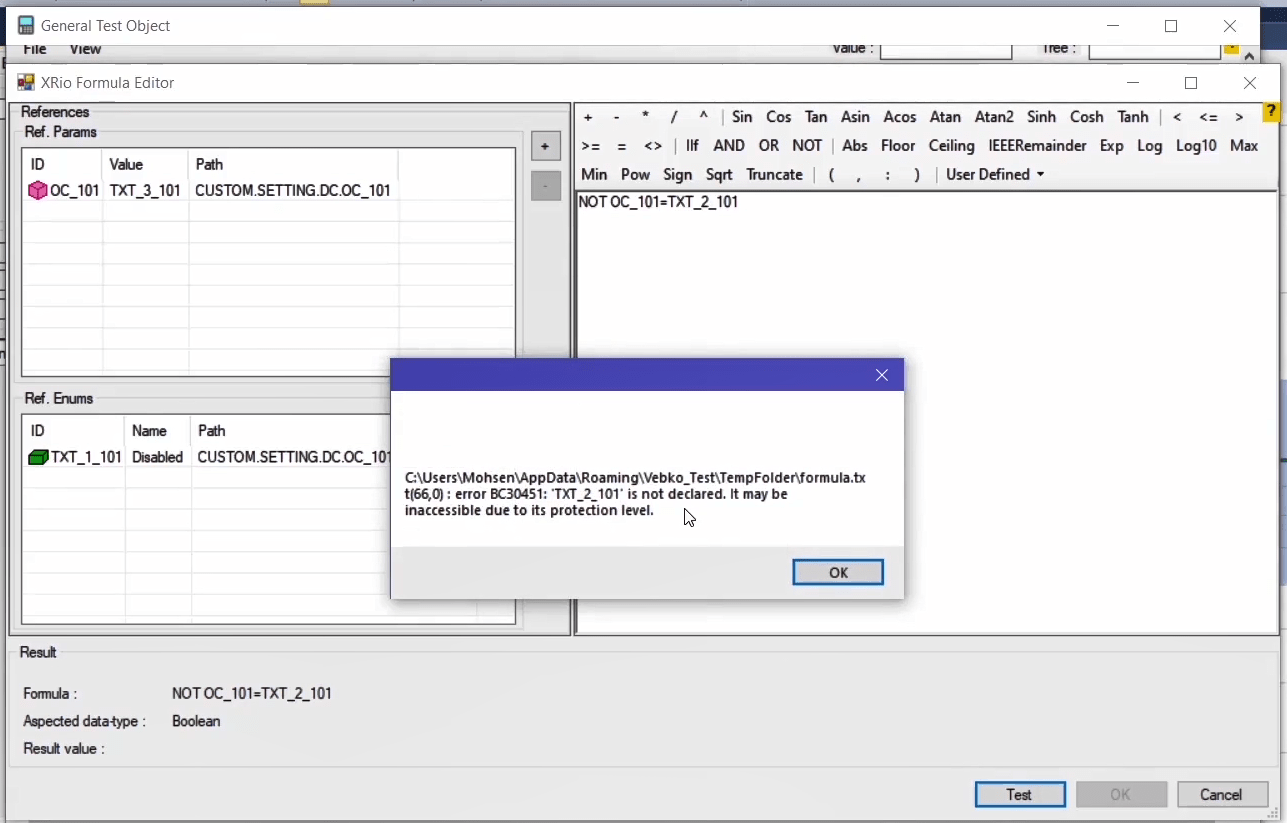Insert the IEEERemainder function
Image resolution: width=1287 pixels, height=823 pixels.
tap(1037, 146)
